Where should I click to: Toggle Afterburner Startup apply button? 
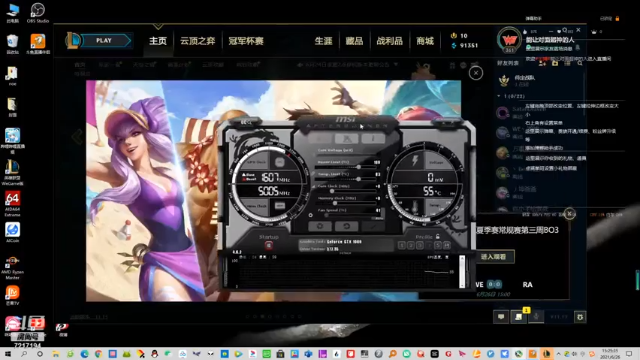click(269, 245)
